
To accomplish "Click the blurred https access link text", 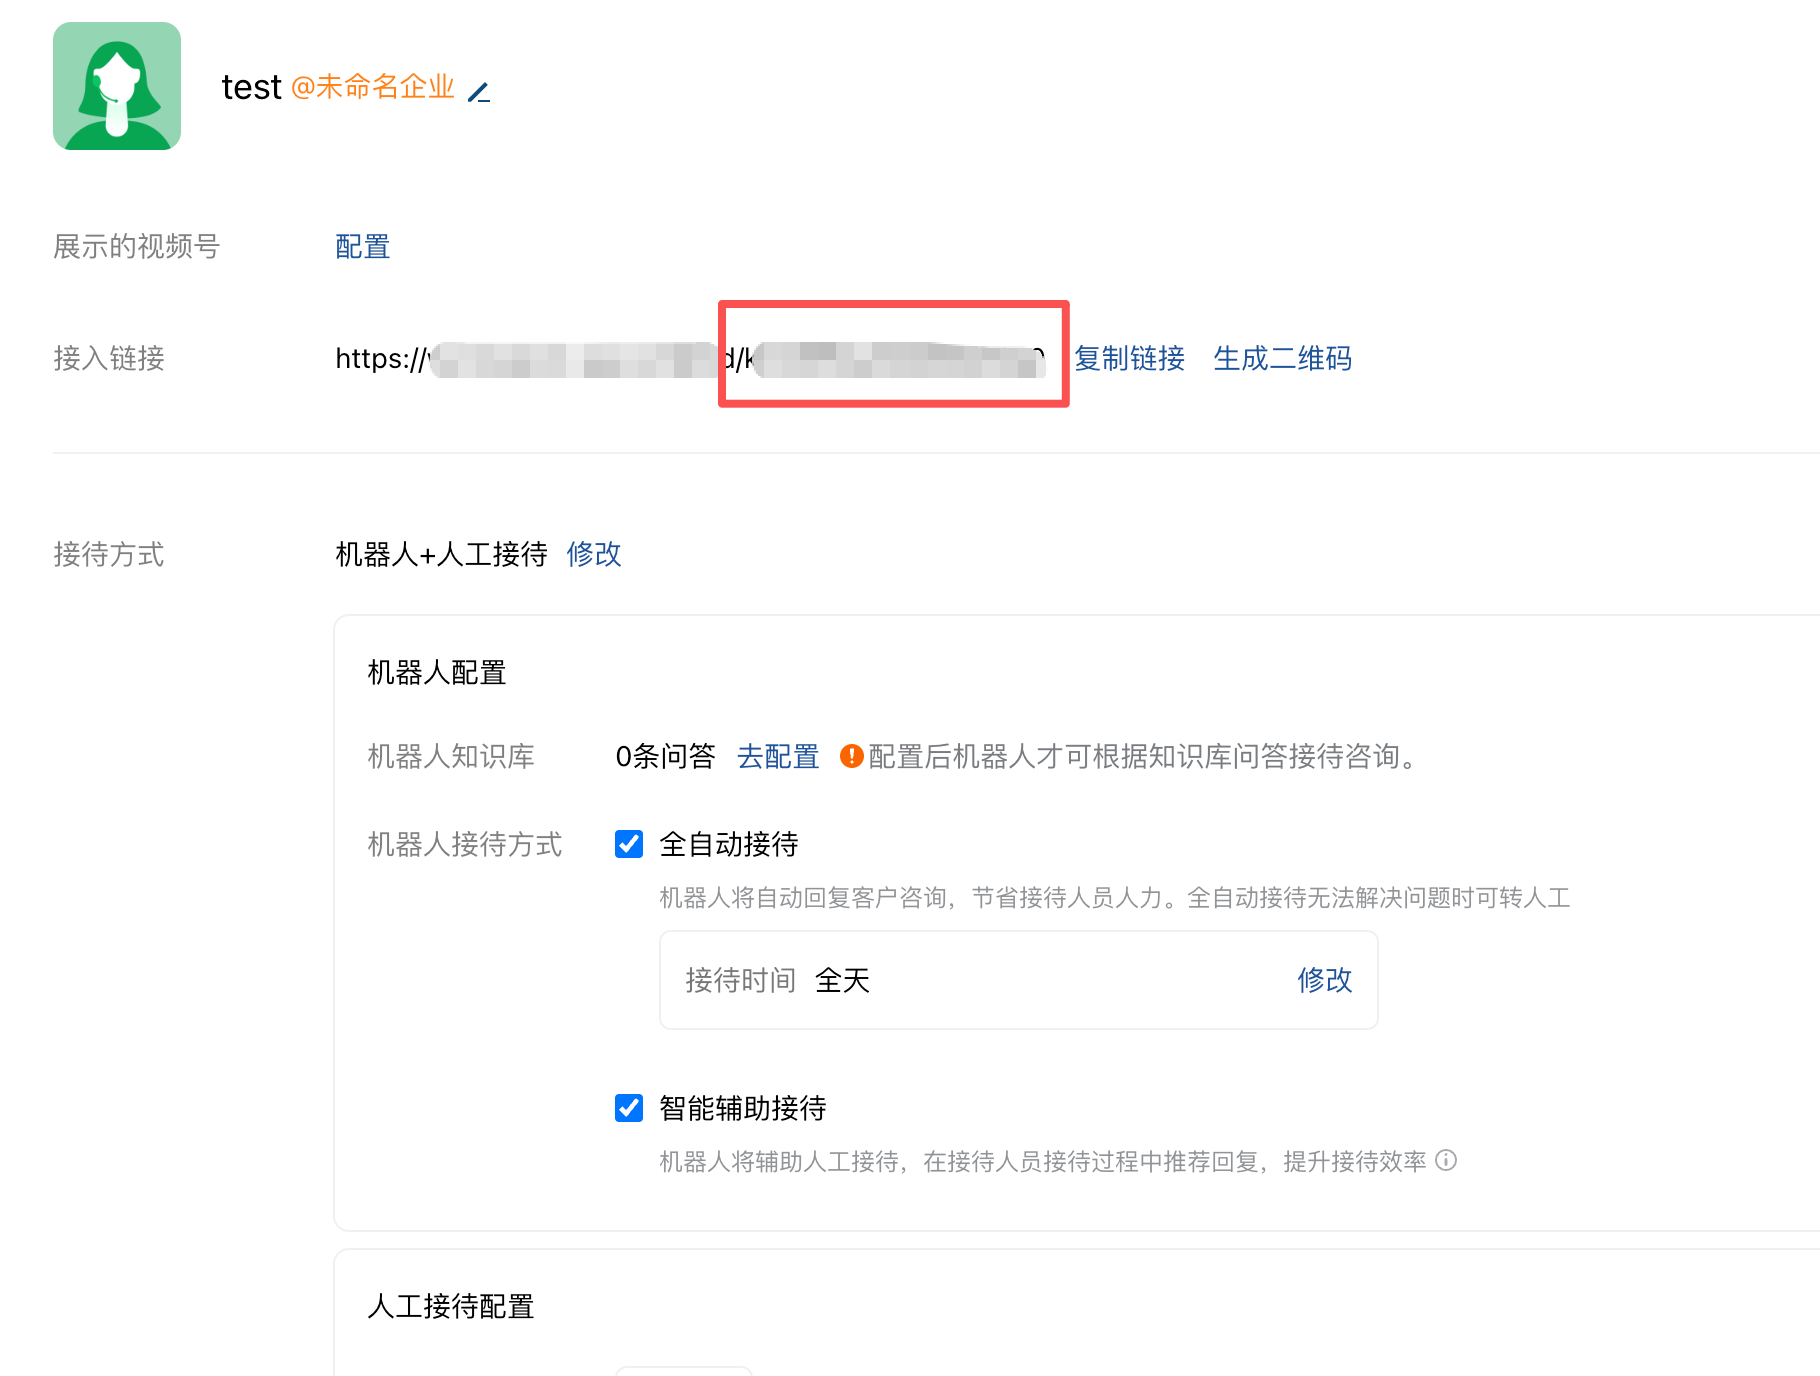I will (x=689, y=359).
